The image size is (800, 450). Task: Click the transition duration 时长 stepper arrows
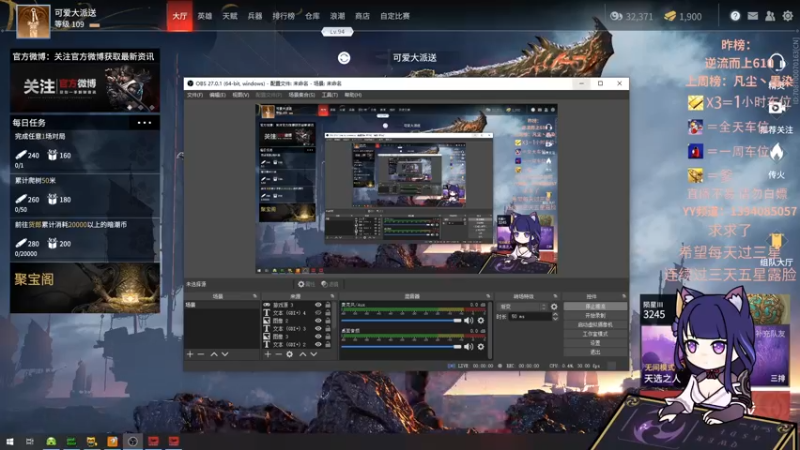click(x=555, y=317)
